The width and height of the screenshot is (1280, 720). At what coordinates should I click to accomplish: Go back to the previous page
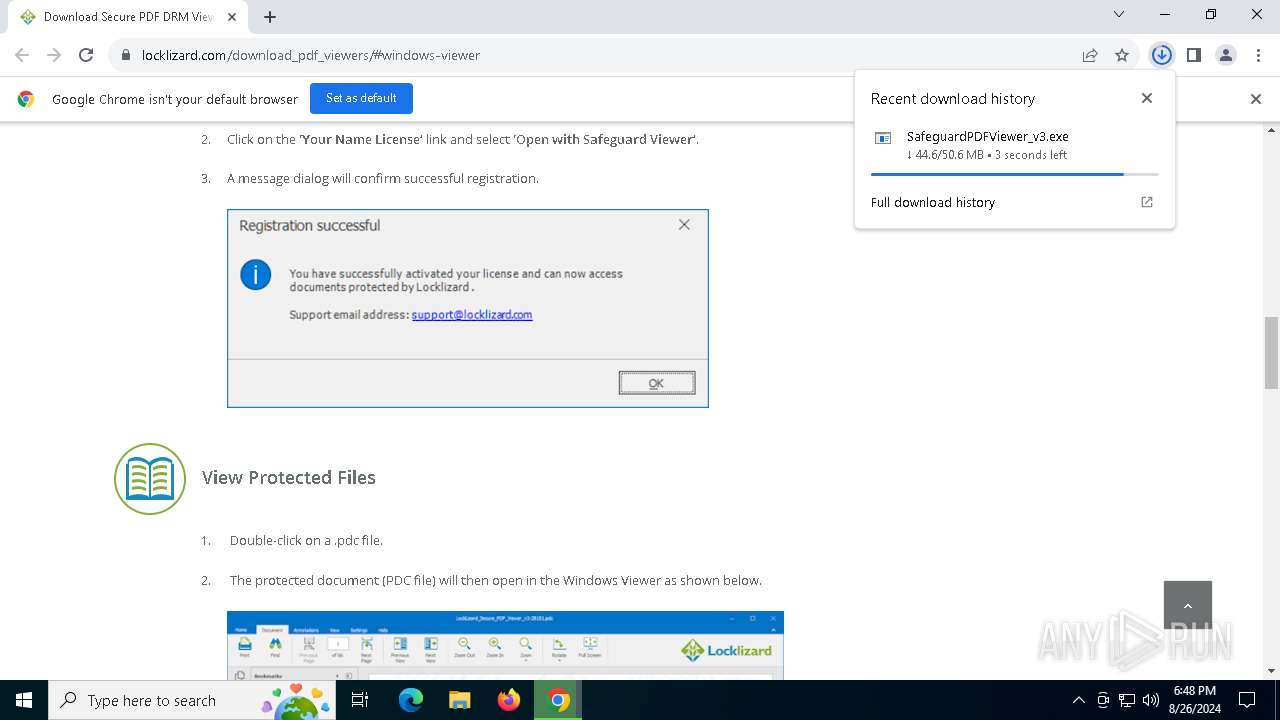22,55
